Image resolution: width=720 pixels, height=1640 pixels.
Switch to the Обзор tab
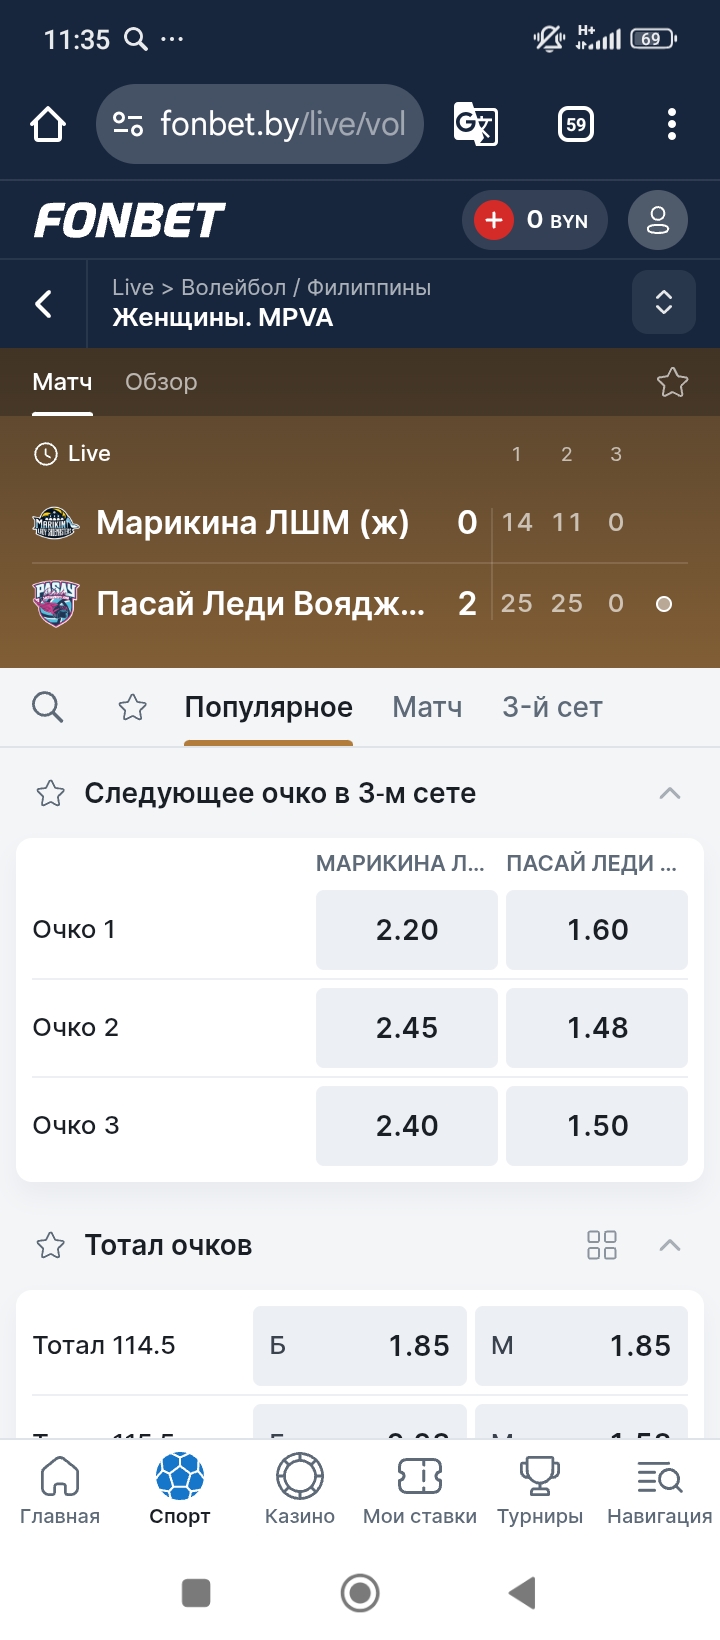[x=161, y=382]
